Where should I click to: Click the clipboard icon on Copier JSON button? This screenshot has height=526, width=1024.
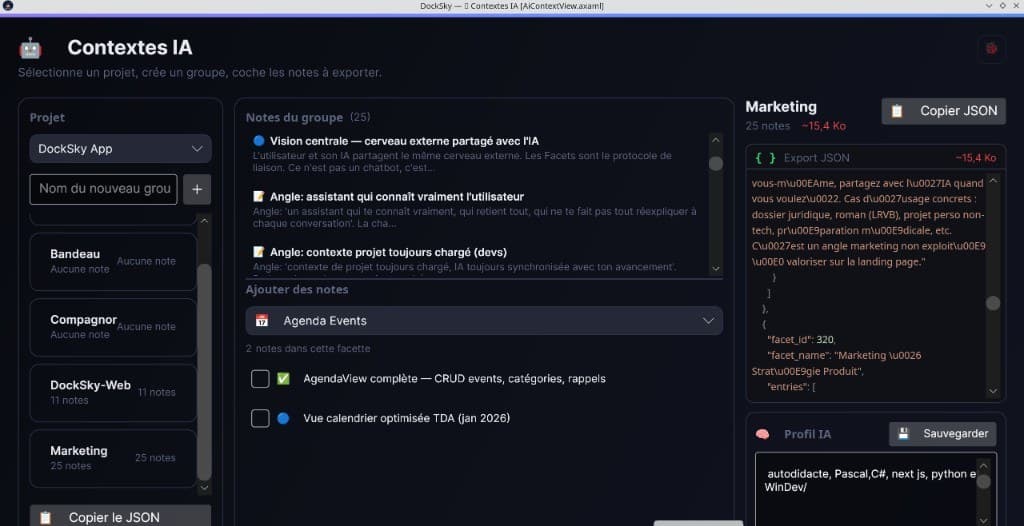pos(897,111)
